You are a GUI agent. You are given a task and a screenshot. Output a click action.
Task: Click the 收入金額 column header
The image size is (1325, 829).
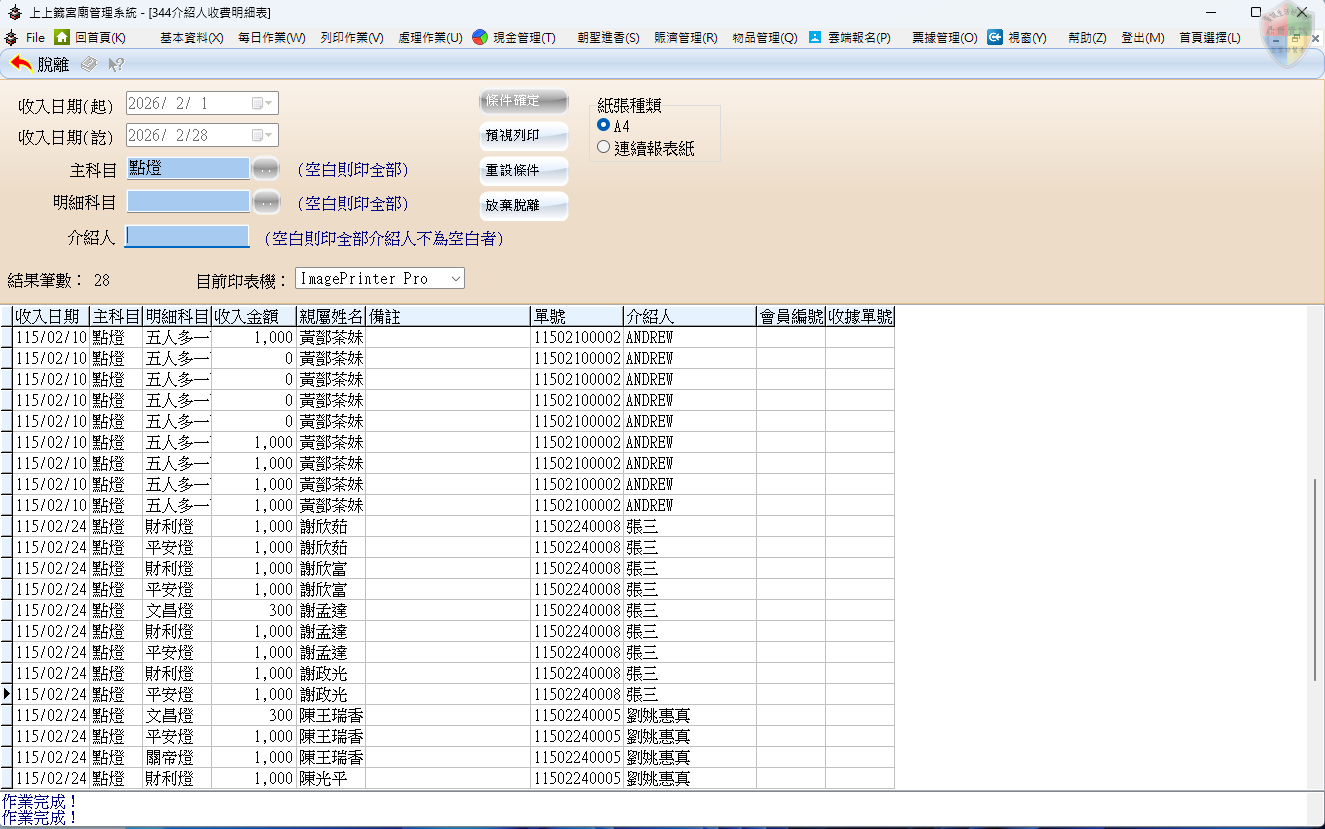(x=254, y=316)
